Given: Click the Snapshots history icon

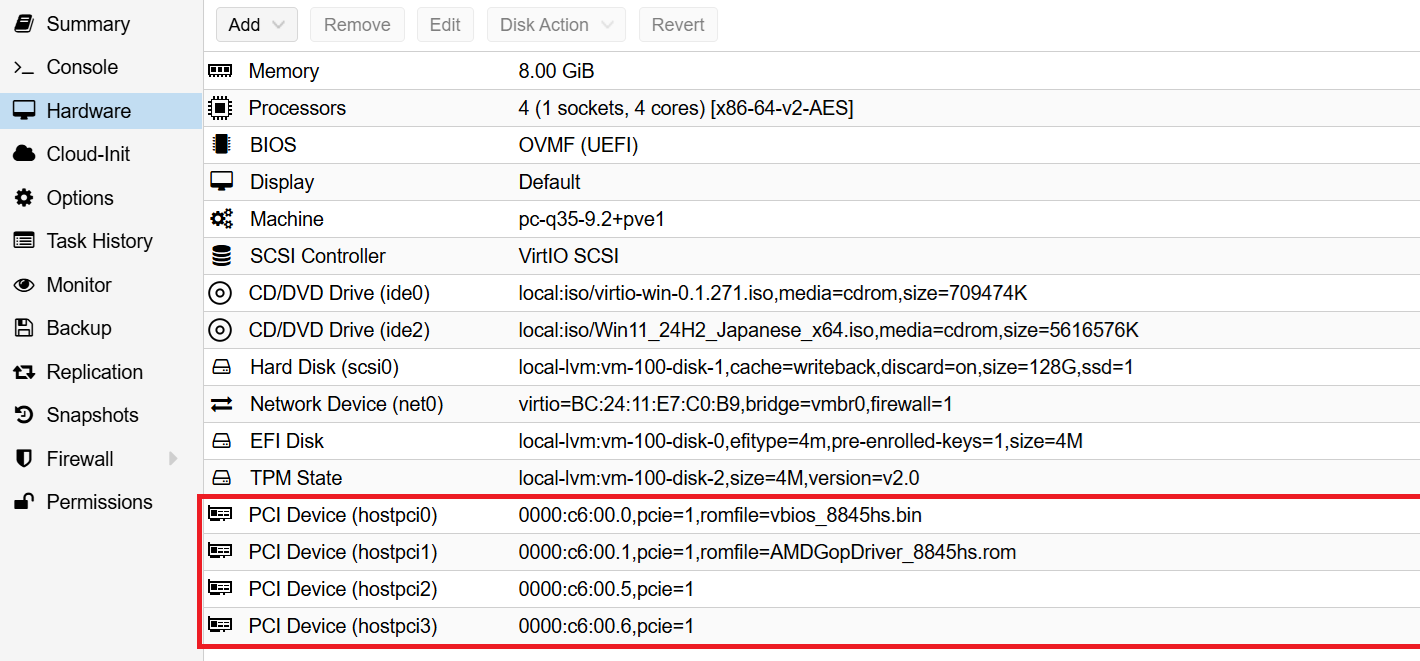Looking at the screenshot, I should pyautogui.click(x=24, y=415).
